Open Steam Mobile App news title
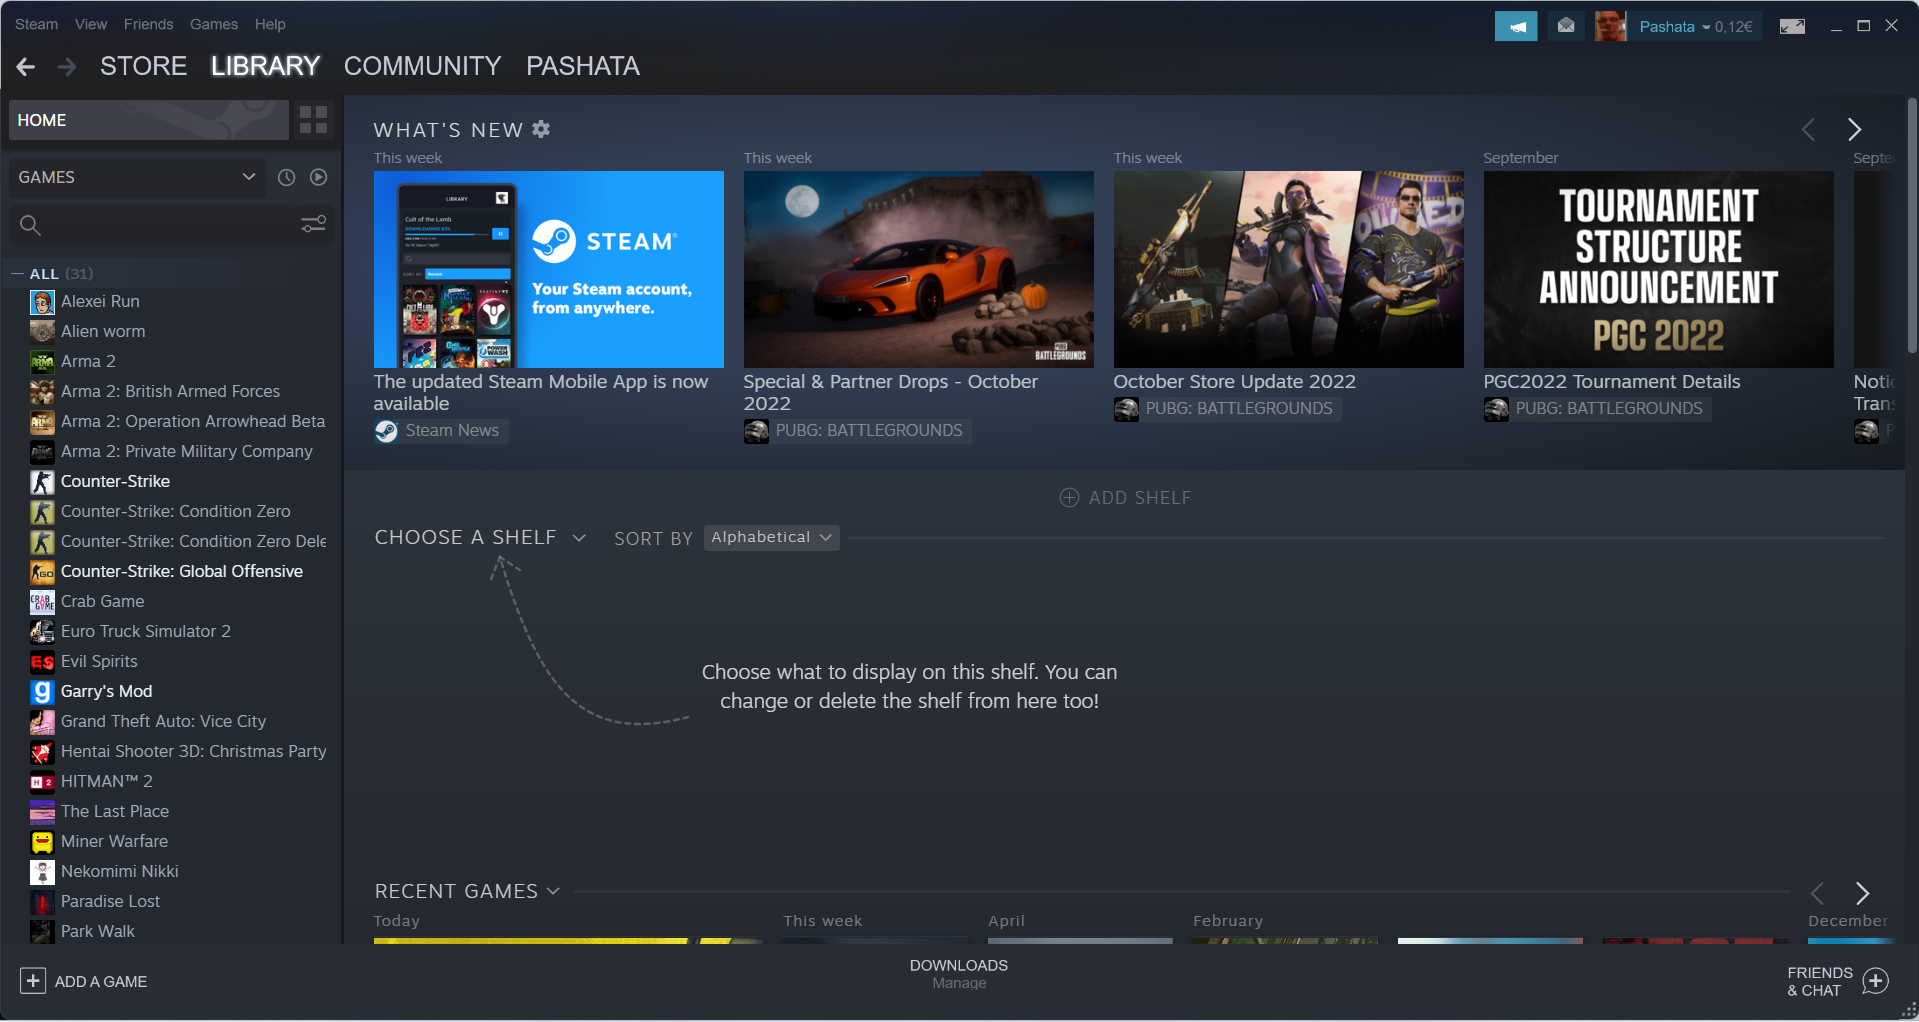The width and height of the screenshot is (1919, 1022). point(541,392)
